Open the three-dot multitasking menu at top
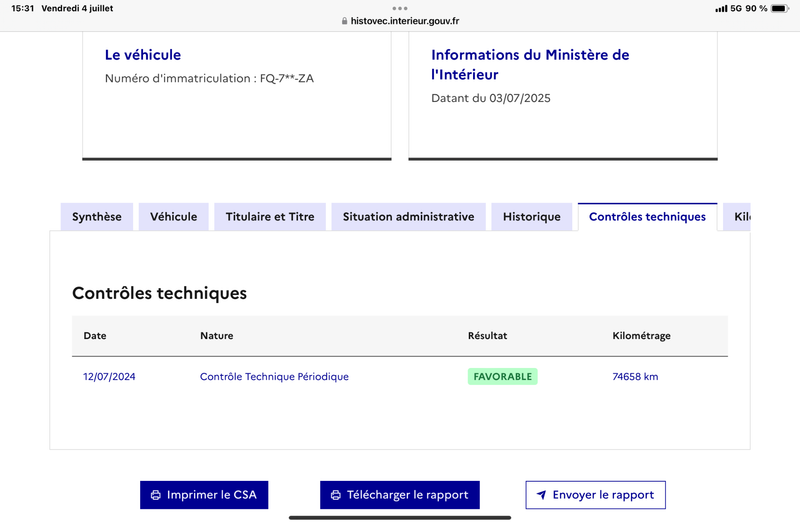This screenshot has height=525, width=800. 400,8
